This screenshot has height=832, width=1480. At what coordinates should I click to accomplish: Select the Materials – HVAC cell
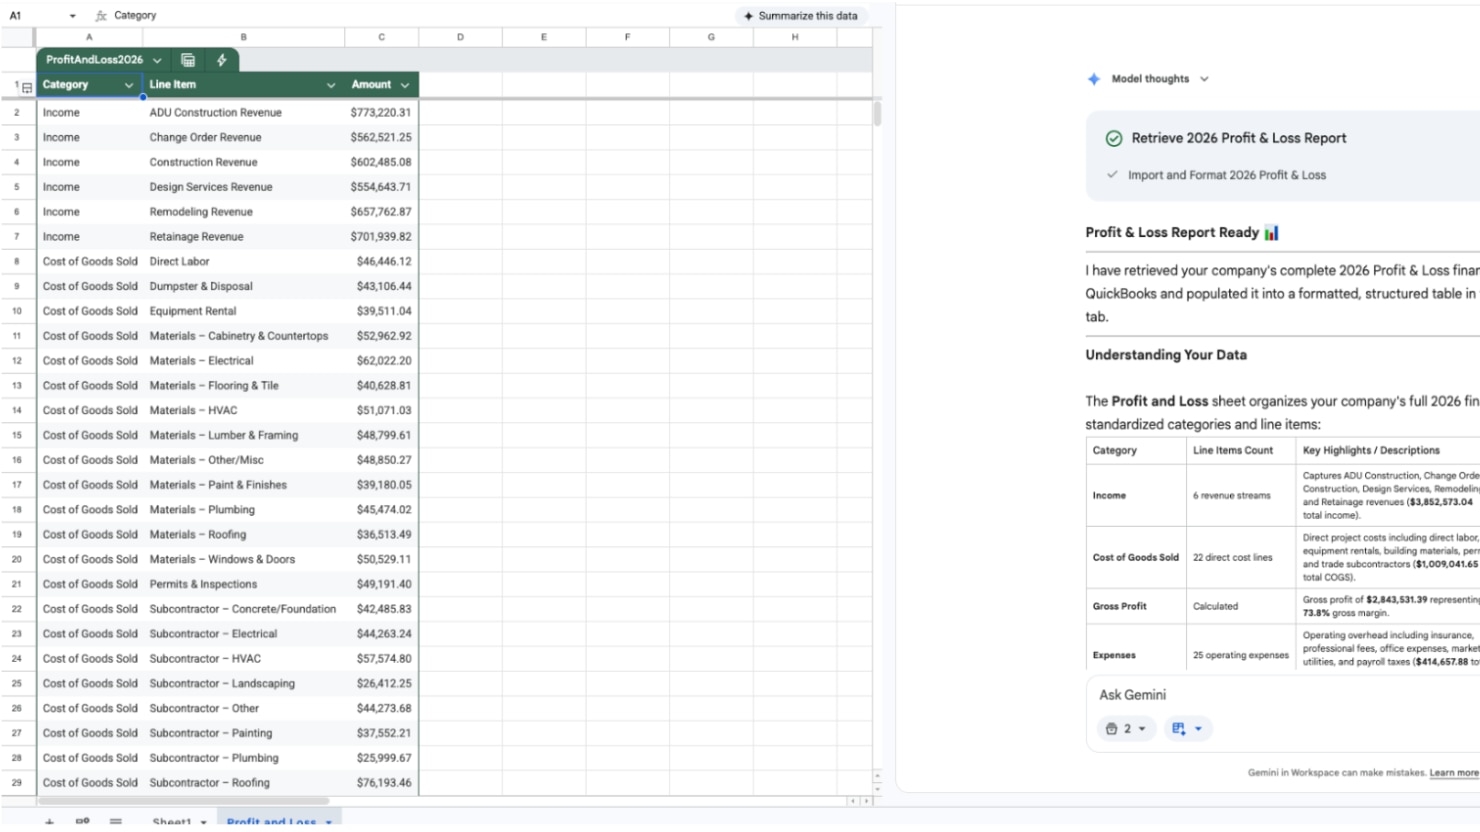tap(243, 411)
